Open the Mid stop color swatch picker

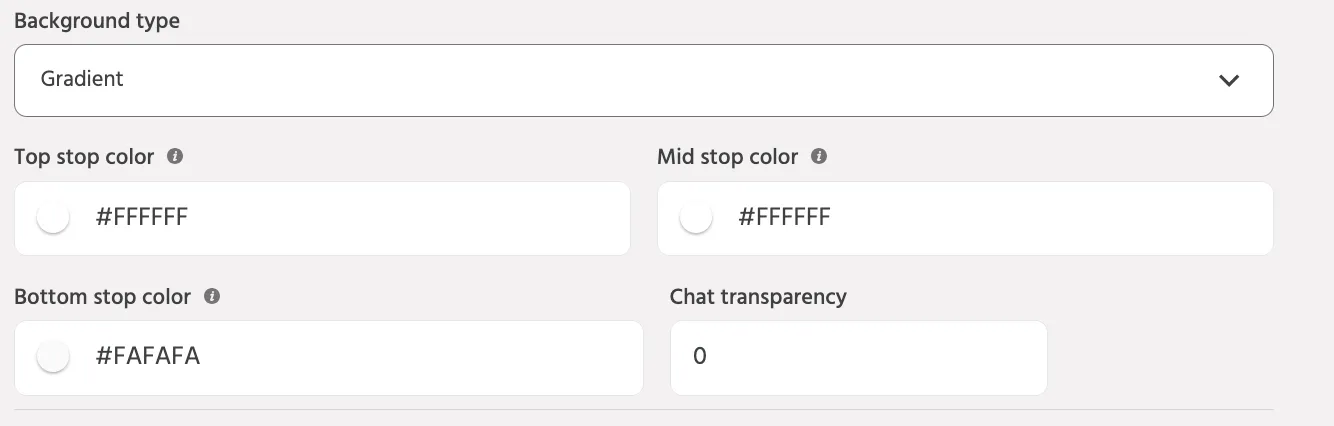tap(696, 218)
